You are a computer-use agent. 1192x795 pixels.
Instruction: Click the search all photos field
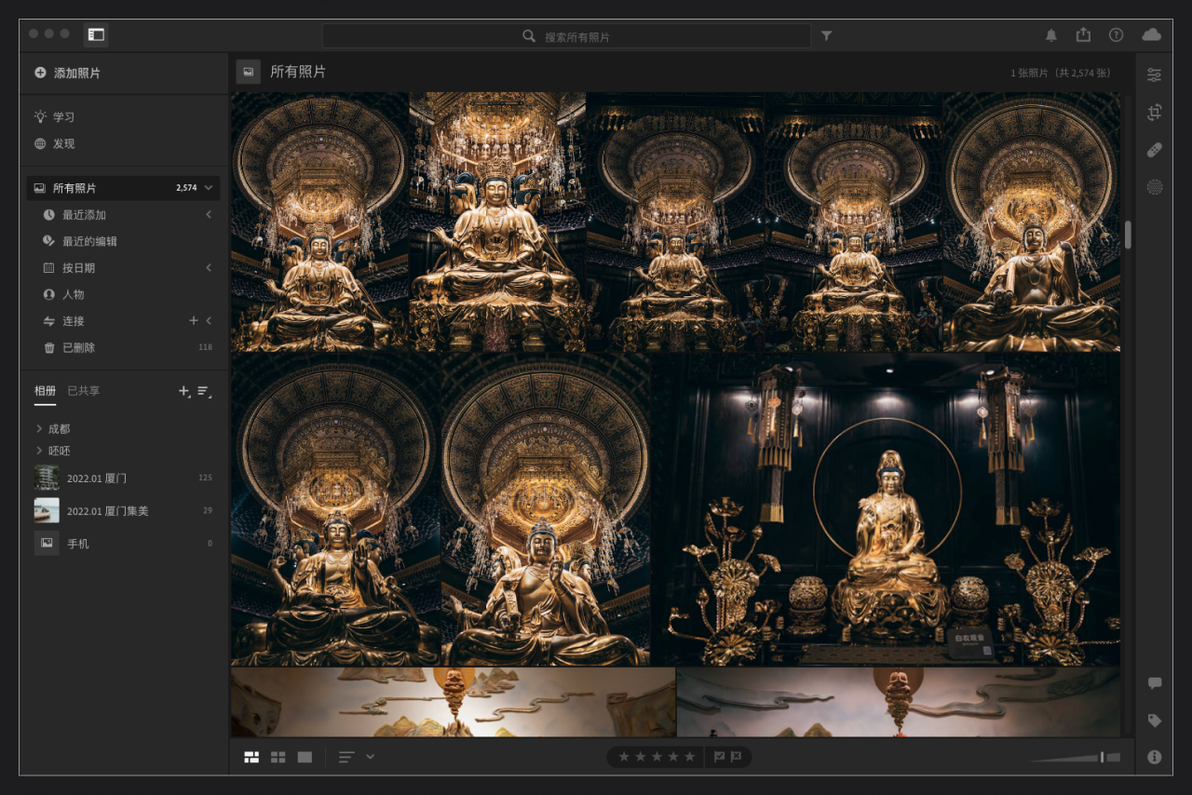(566, 36)
